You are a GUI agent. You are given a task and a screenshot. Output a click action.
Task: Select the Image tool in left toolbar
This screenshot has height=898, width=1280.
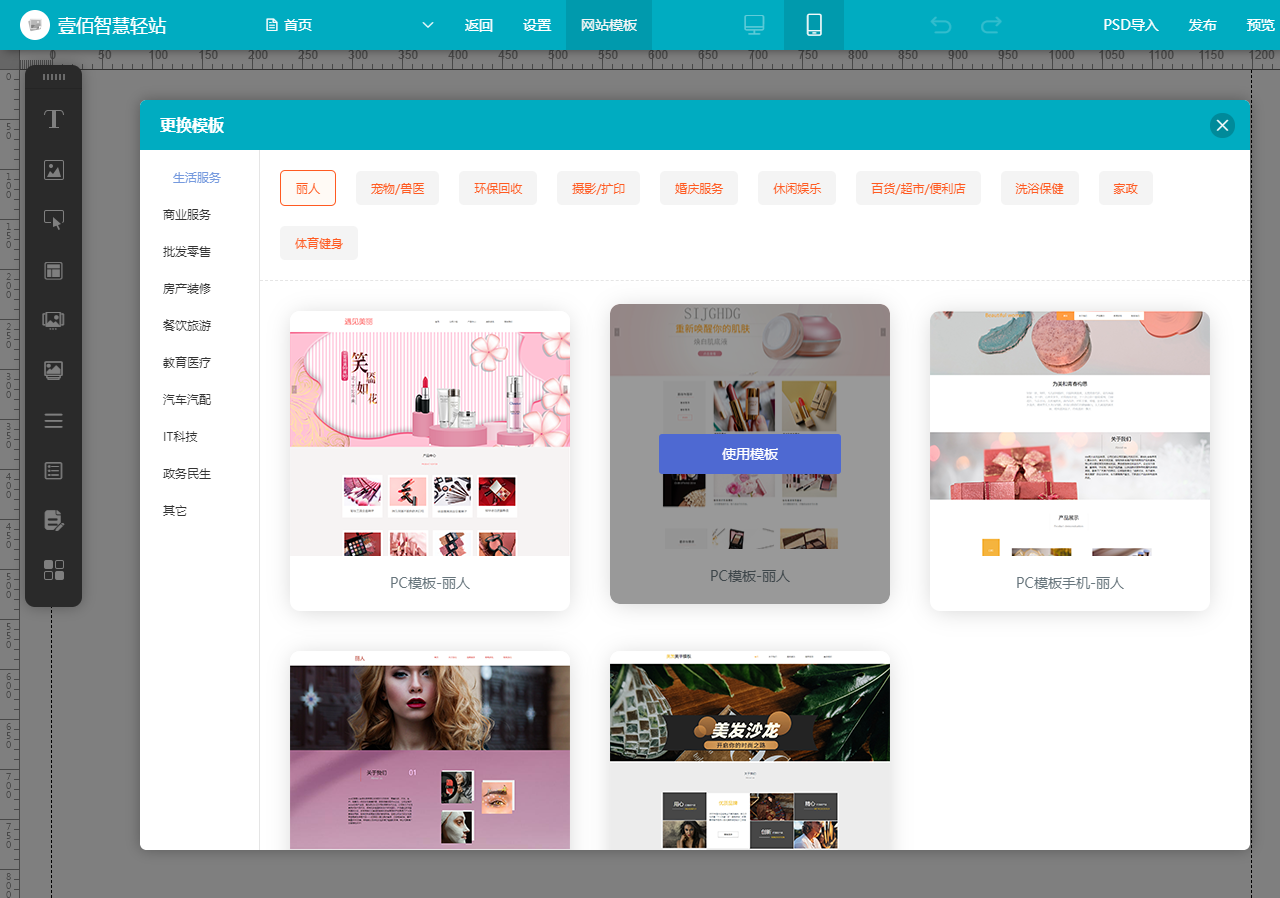pos(54,170)
